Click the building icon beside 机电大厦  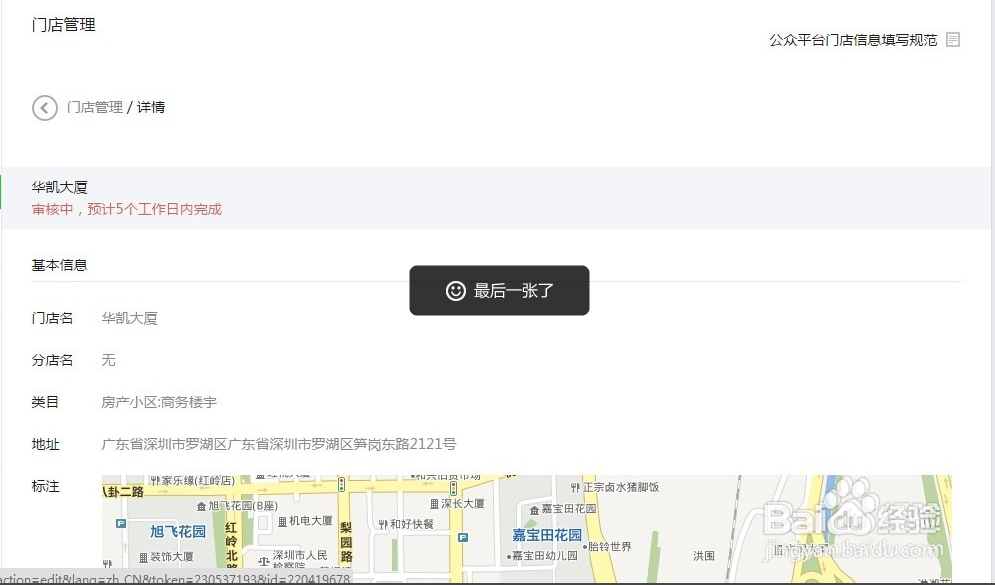tap(283, 521)
